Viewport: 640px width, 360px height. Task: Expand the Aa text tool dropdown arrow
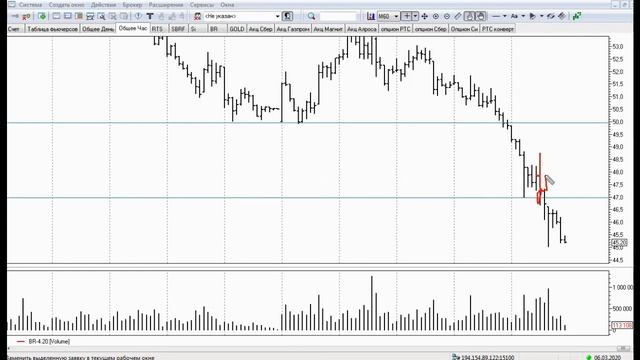[523, 16]
